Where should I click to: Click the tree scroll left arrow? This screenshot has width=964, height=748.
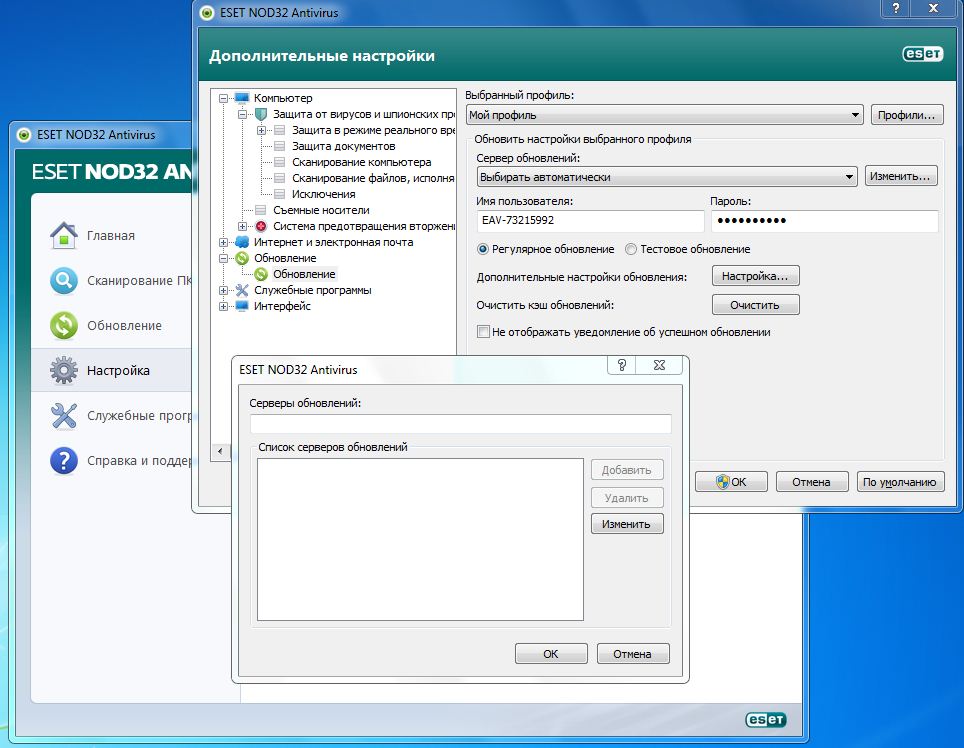coord(220,451)
